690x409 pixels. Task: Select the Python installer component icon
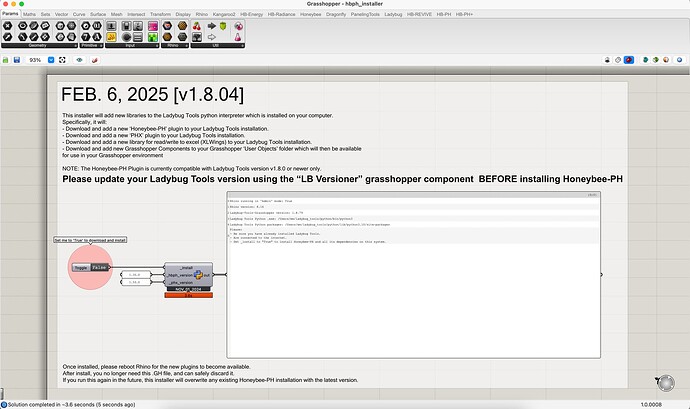(198, 275)
